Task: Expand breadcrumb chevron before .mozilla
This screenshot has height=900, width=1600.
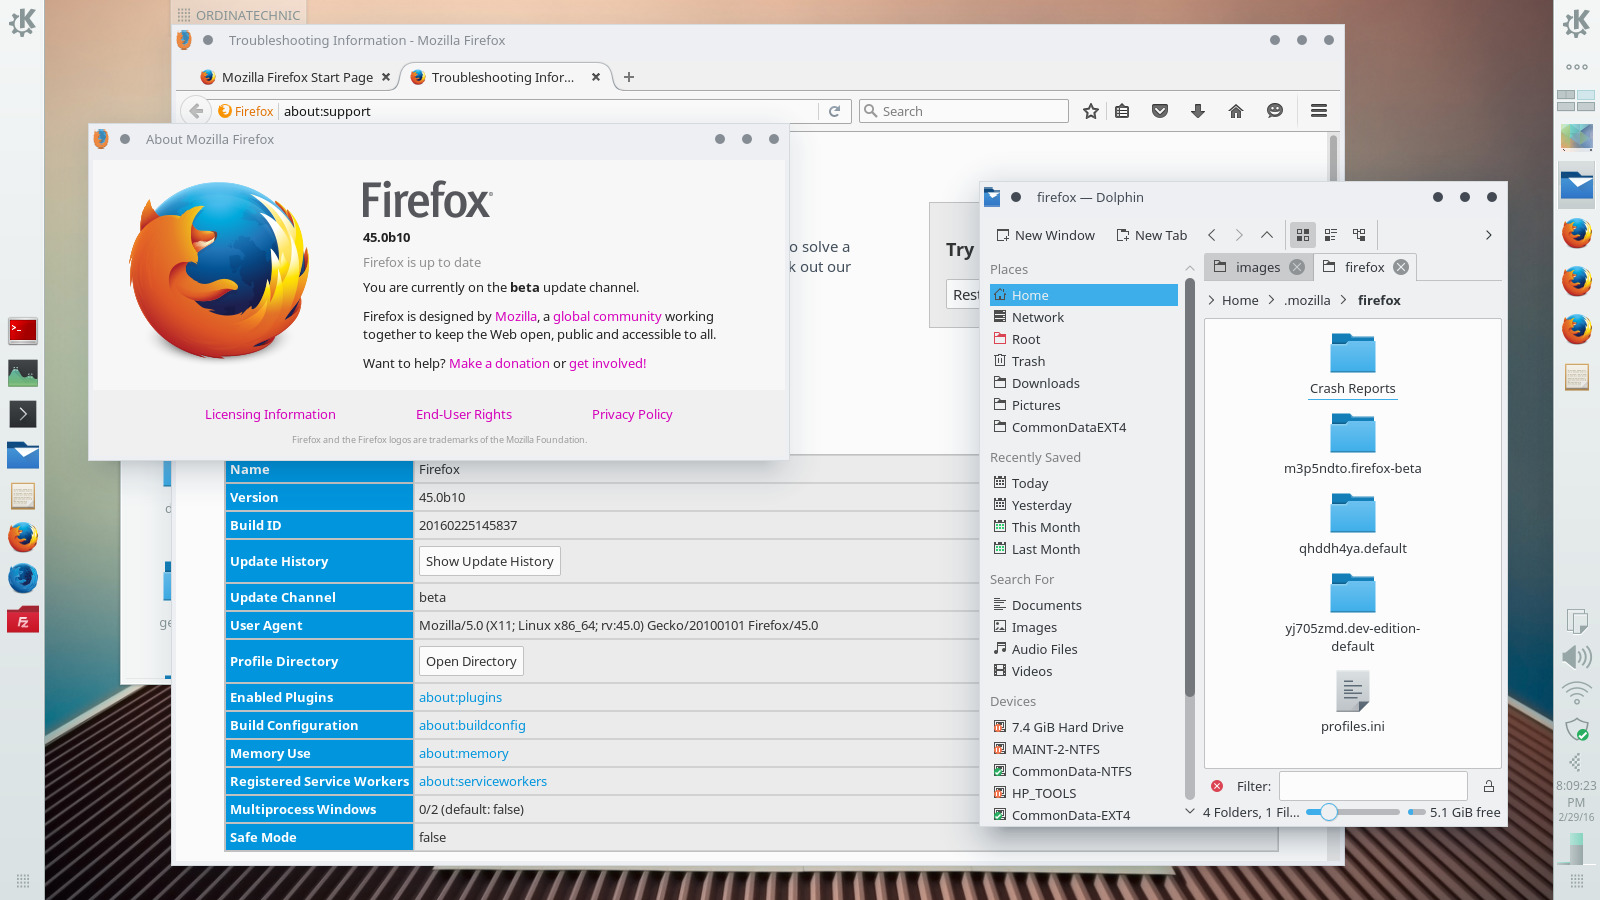Action: pyautogui.click(x=1272, y=300)
